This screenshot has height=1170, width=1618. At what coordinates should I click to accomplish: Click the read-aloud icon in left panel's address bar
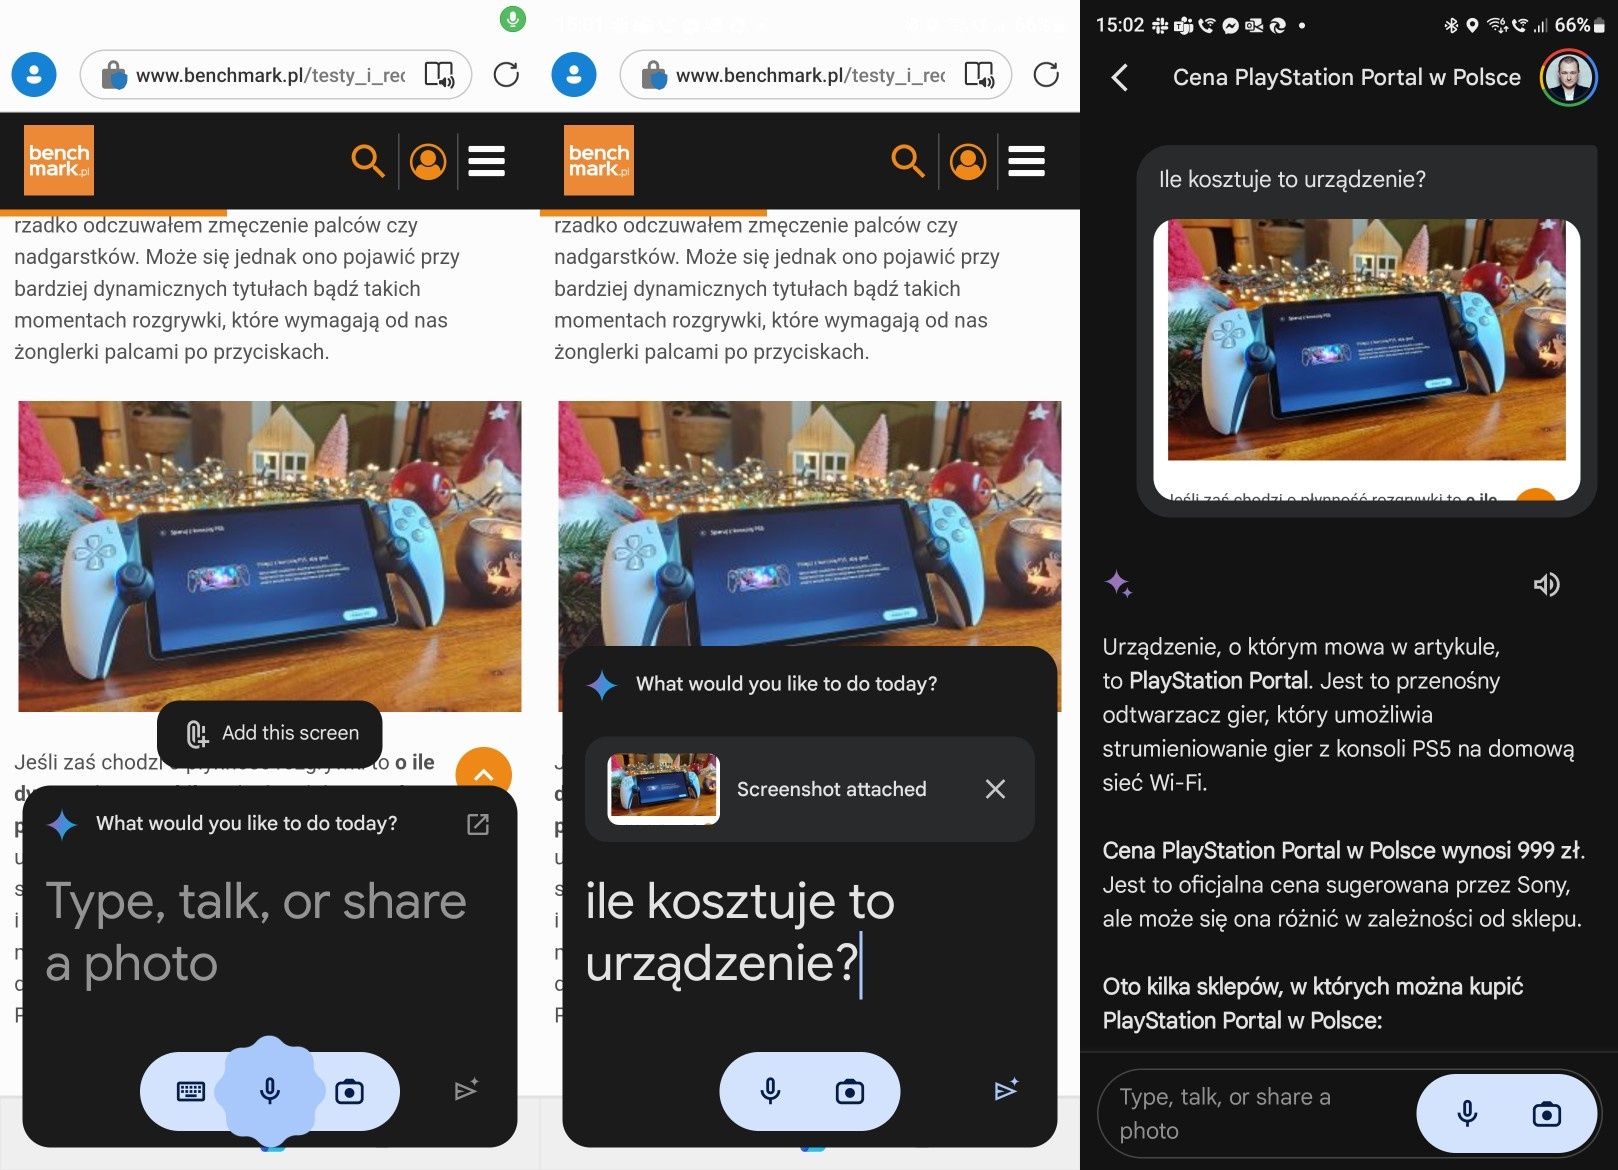tap(439, 75)
